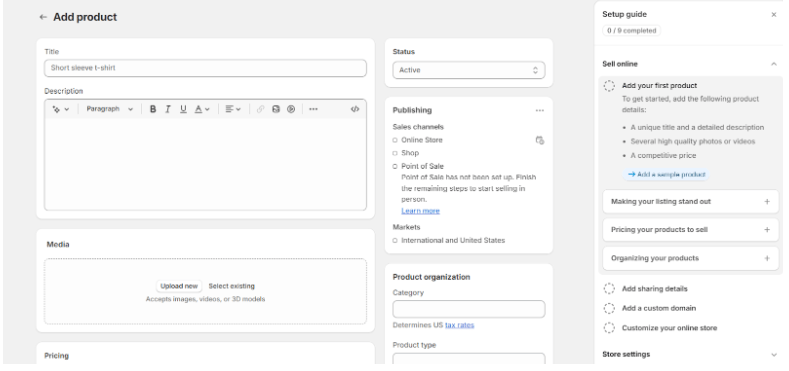Click the Upload new media button
Screen dimensions: 789x371
click(179, 286)
